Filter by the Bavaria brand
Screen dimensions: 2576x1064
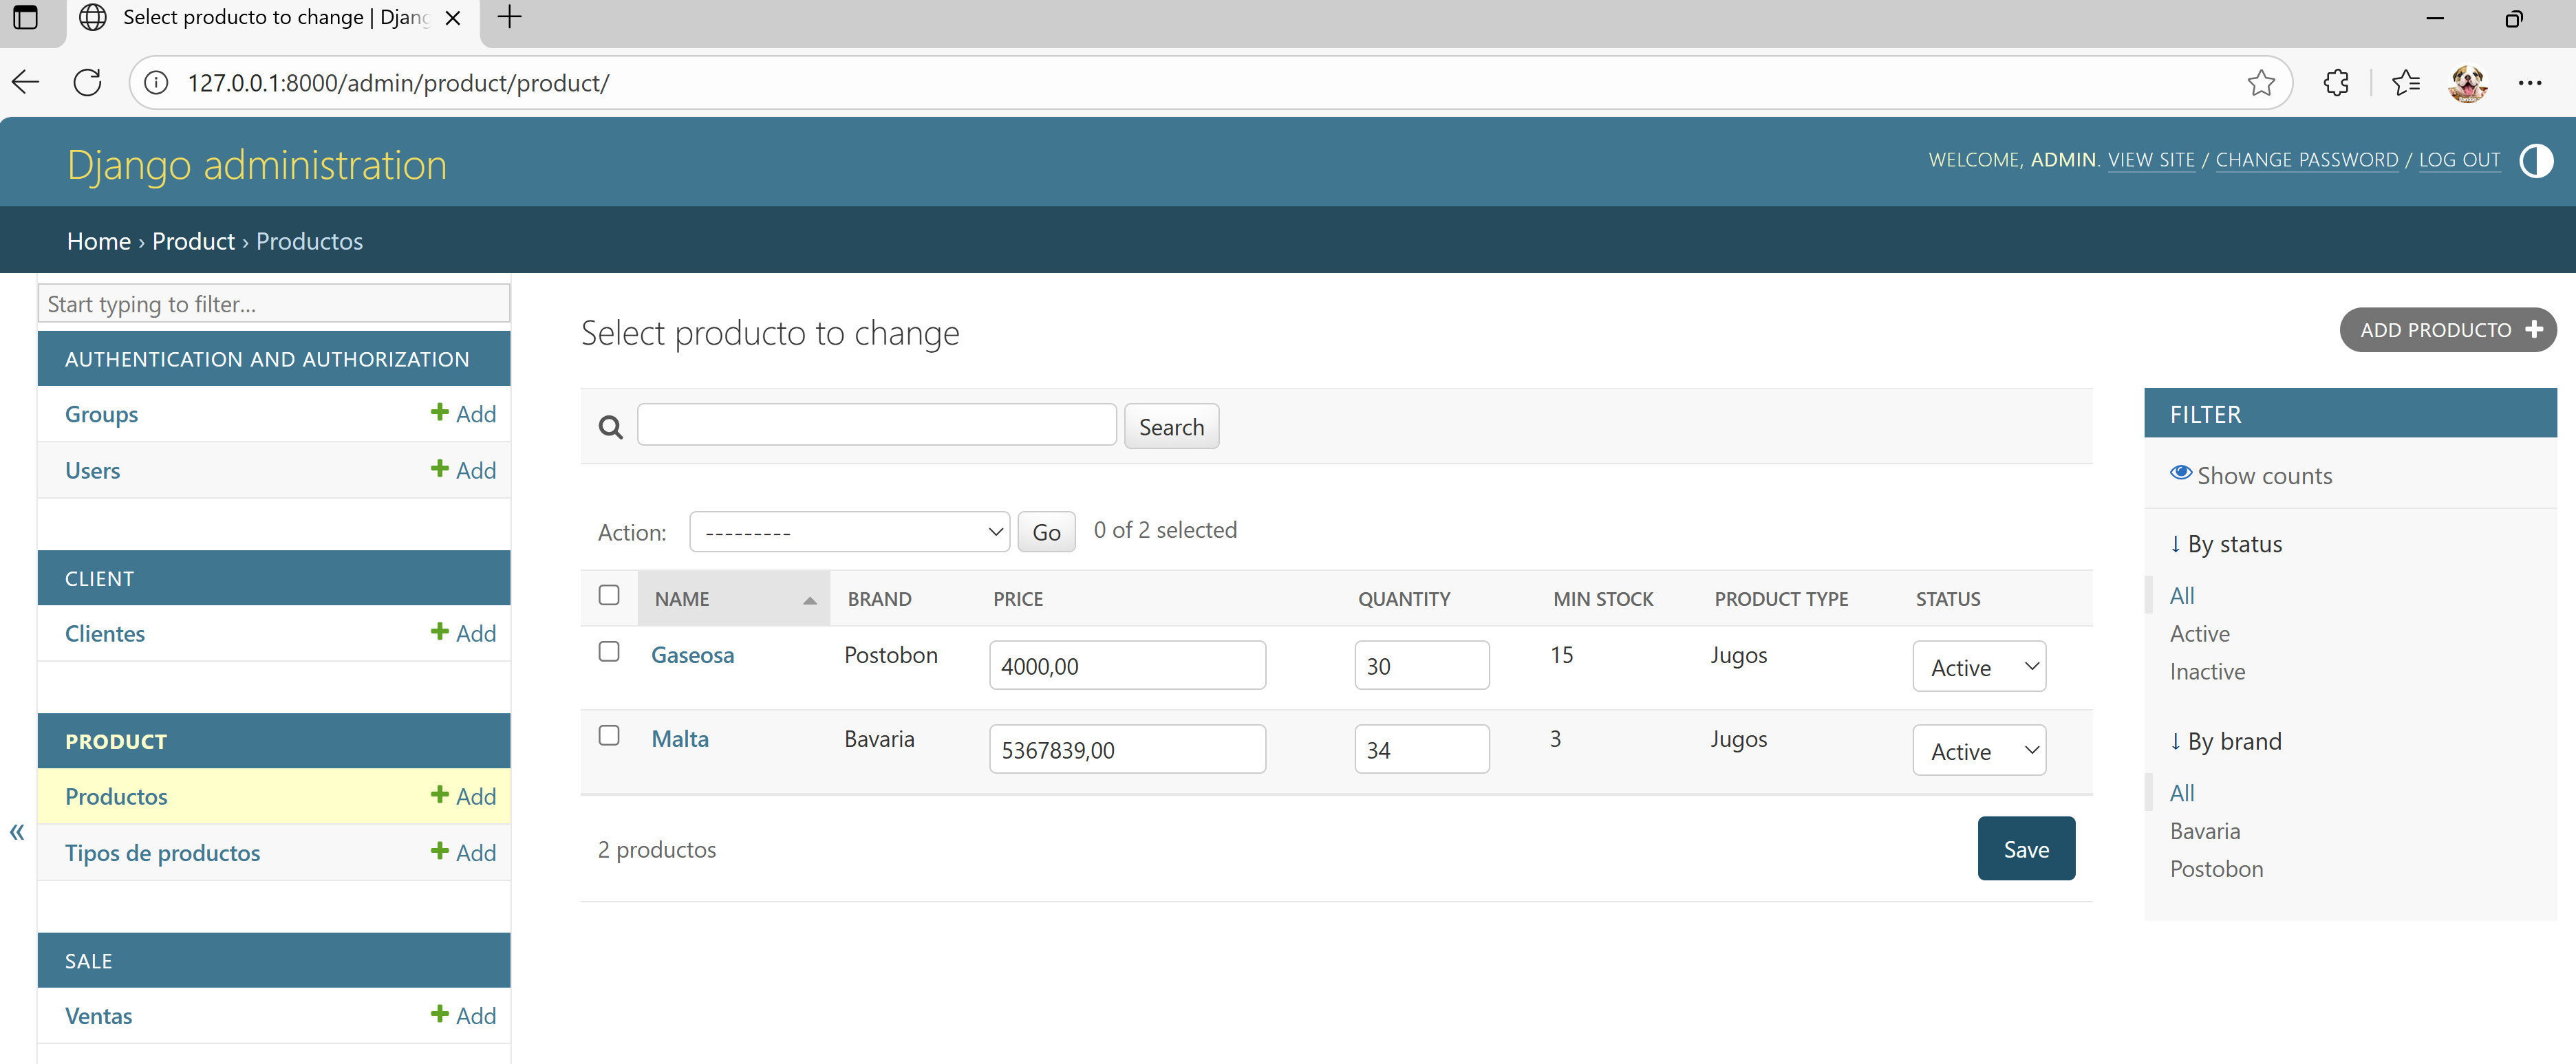(2204, 830)
